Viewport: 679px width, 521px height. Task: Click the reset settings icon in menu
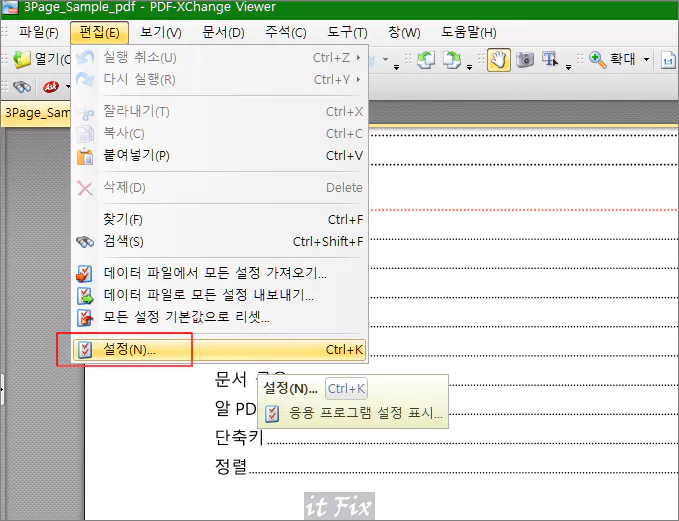click(85, 317)
